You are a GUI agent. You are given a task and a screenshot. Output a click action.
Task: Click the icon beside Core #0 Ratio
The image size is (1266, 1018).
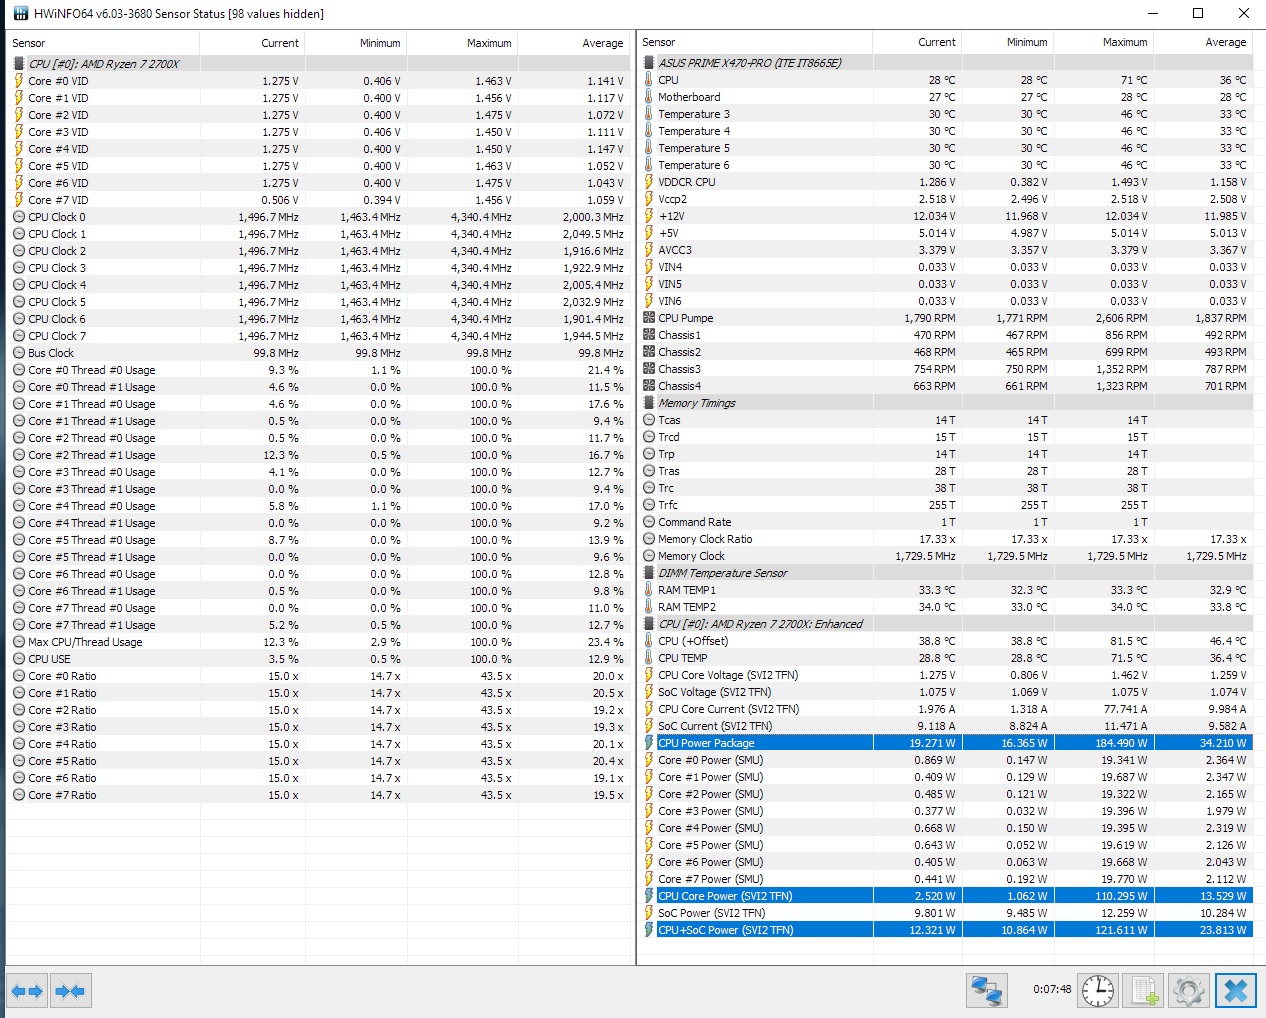pyautogui.click(x=19, y=676)
